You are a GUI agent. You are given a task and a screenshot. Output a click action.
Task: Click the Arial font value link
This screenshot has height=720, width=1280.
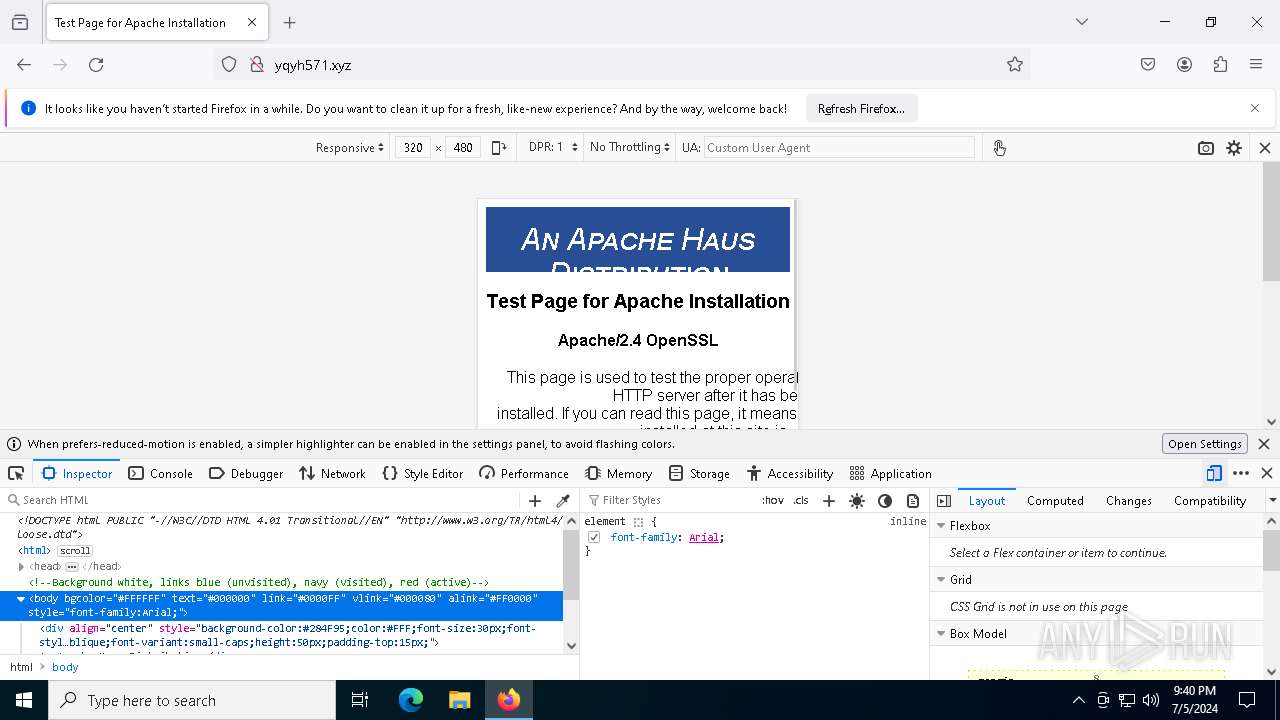click(704, 537)
